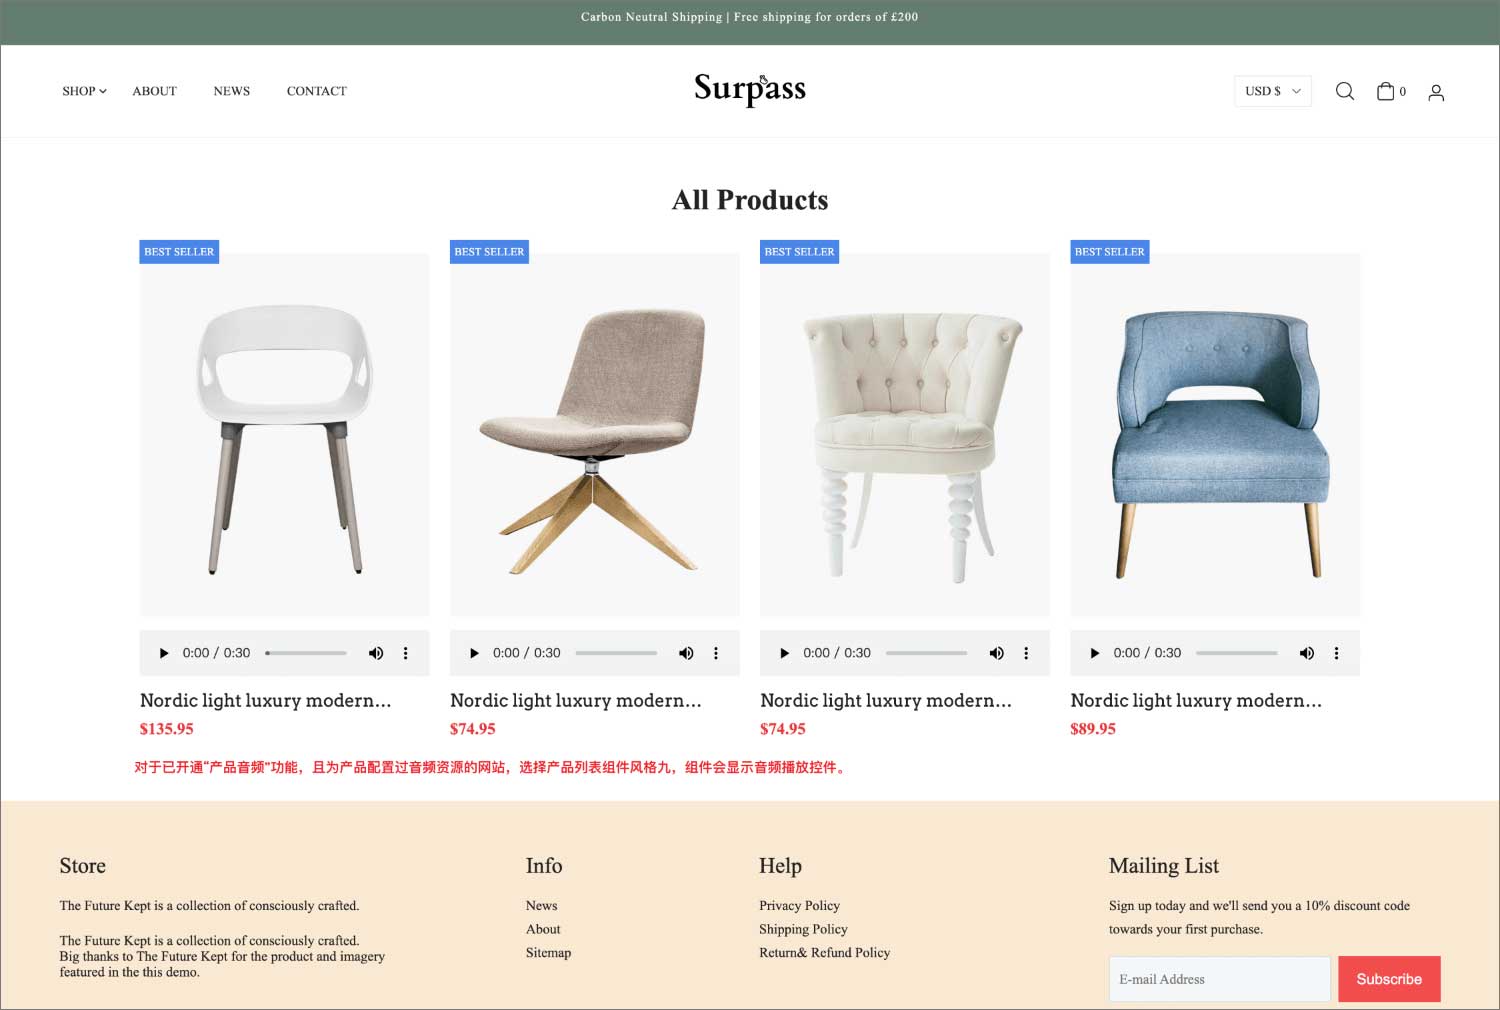Mute audio under the blue armchair
The height and width of the screenshot is (1010, 1500).
click(x=1306, y=653)
